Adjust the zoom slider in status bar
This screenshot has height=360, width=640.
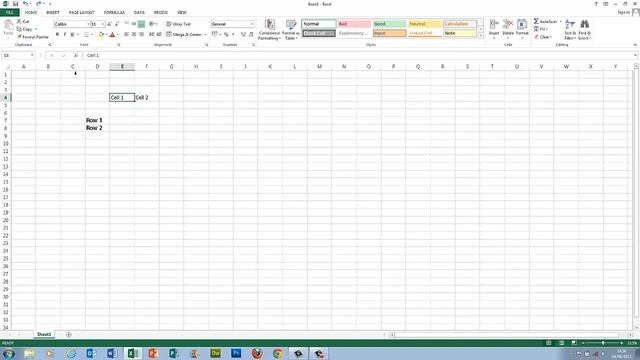tap(603, 343)
